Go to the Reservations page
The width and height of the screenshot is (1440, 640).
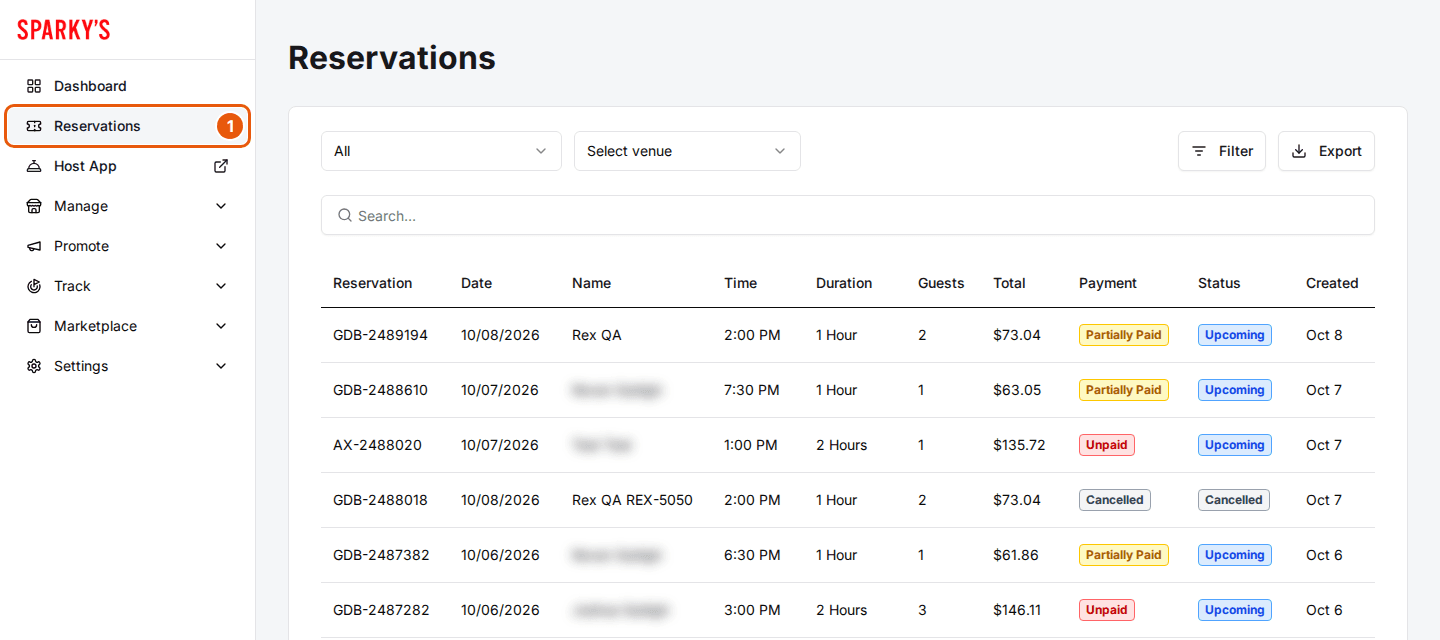[127, 126]
